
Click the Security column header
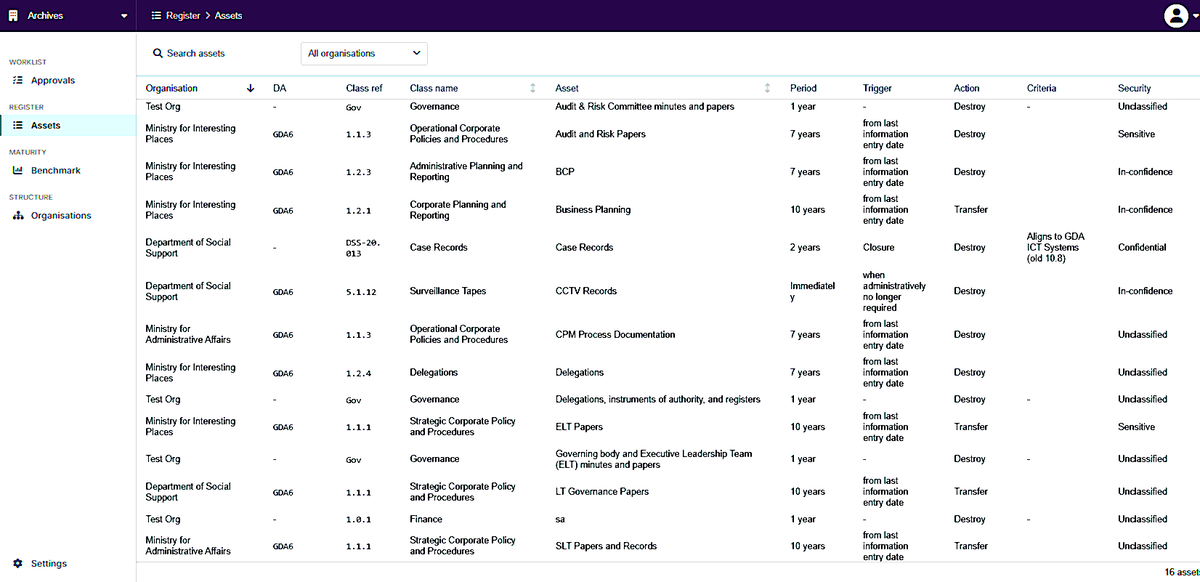[1134, 88]
